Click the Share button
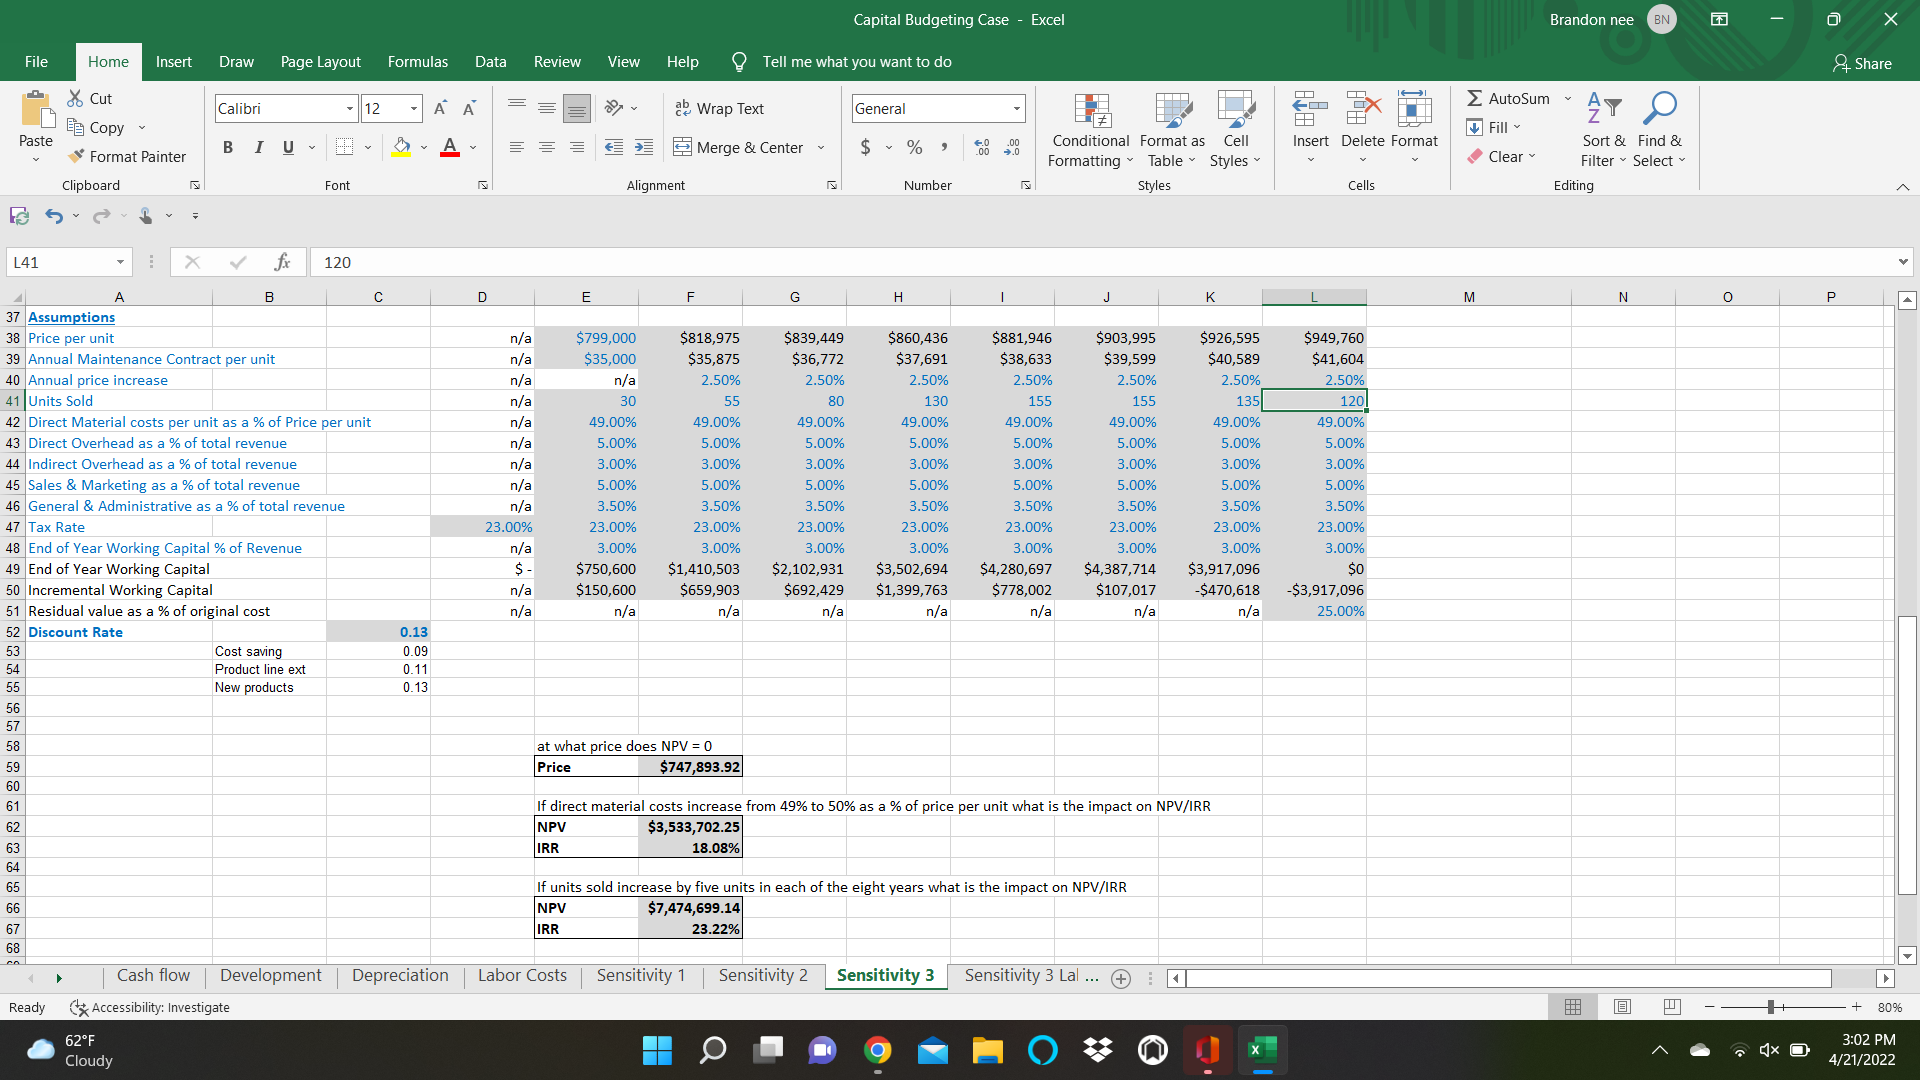Screen dimensions: 1920x1080 click(x=1862, y=63)
